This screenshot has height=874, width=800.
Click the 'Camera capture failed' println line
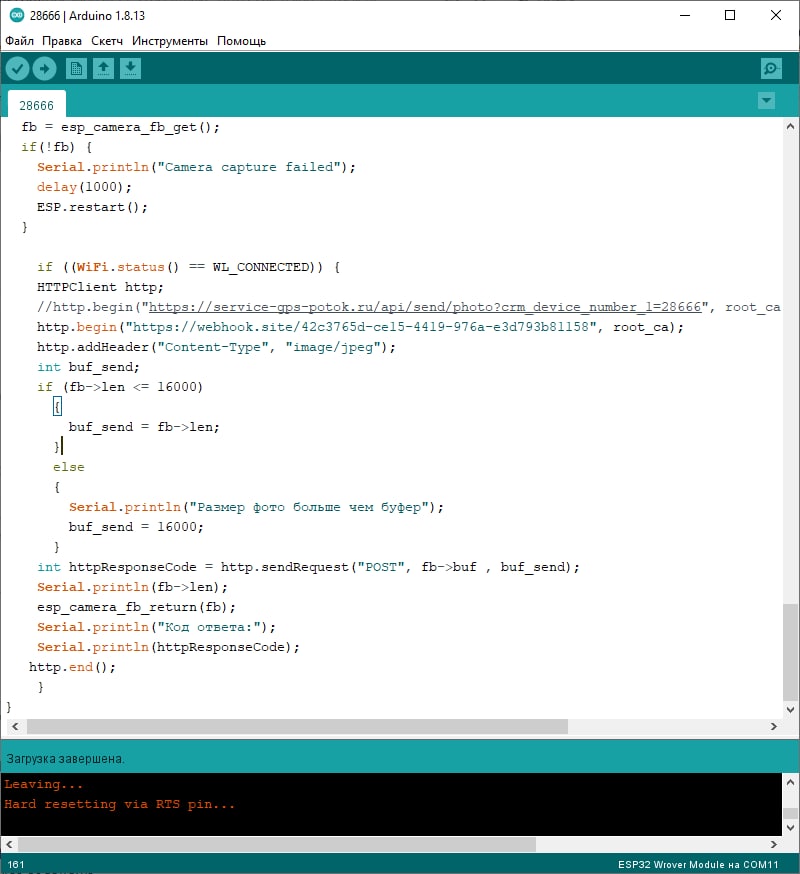(196, 167)
